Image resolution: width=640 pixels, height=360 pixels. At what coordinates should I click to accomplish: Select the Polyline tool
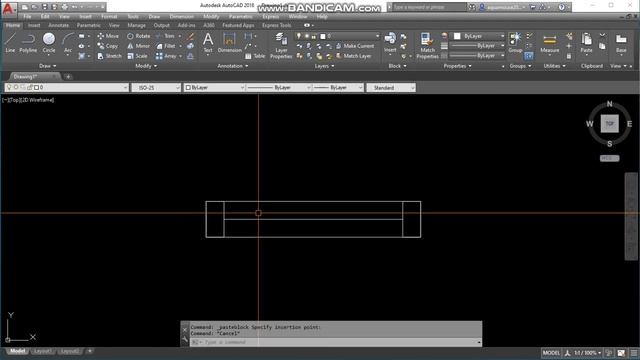[28, 43]
